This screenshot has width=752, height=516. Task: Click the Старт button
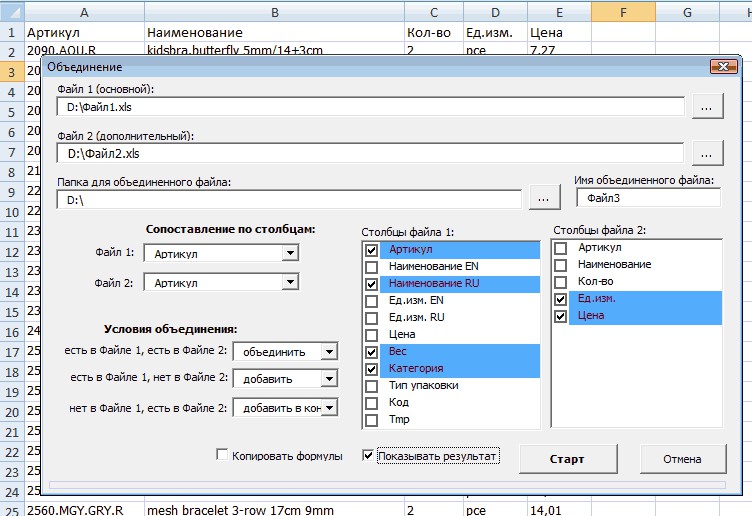click(x=568, y=459)
